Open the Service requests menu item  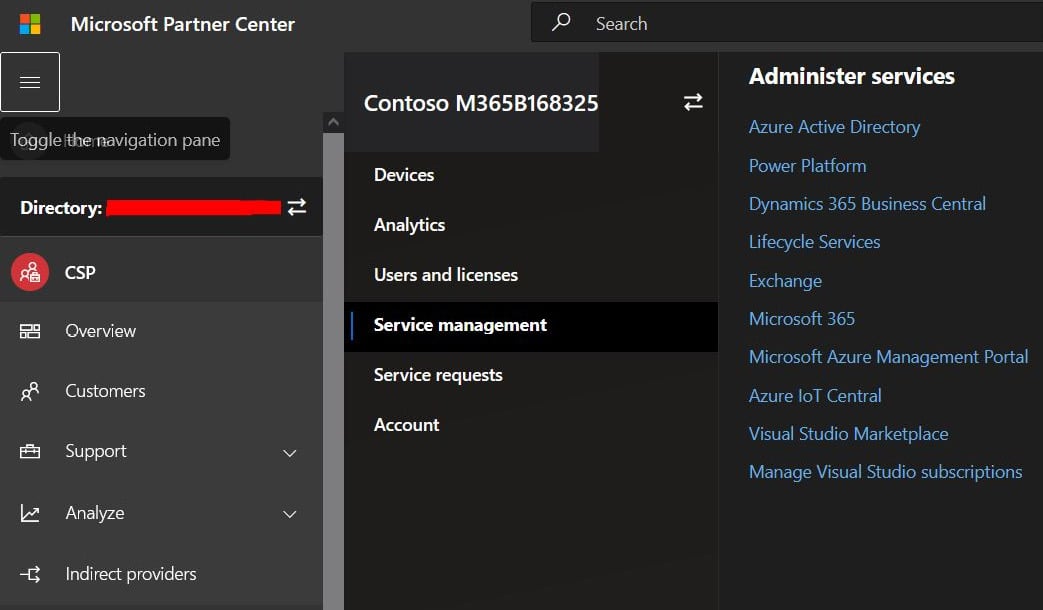pos(531,375)
